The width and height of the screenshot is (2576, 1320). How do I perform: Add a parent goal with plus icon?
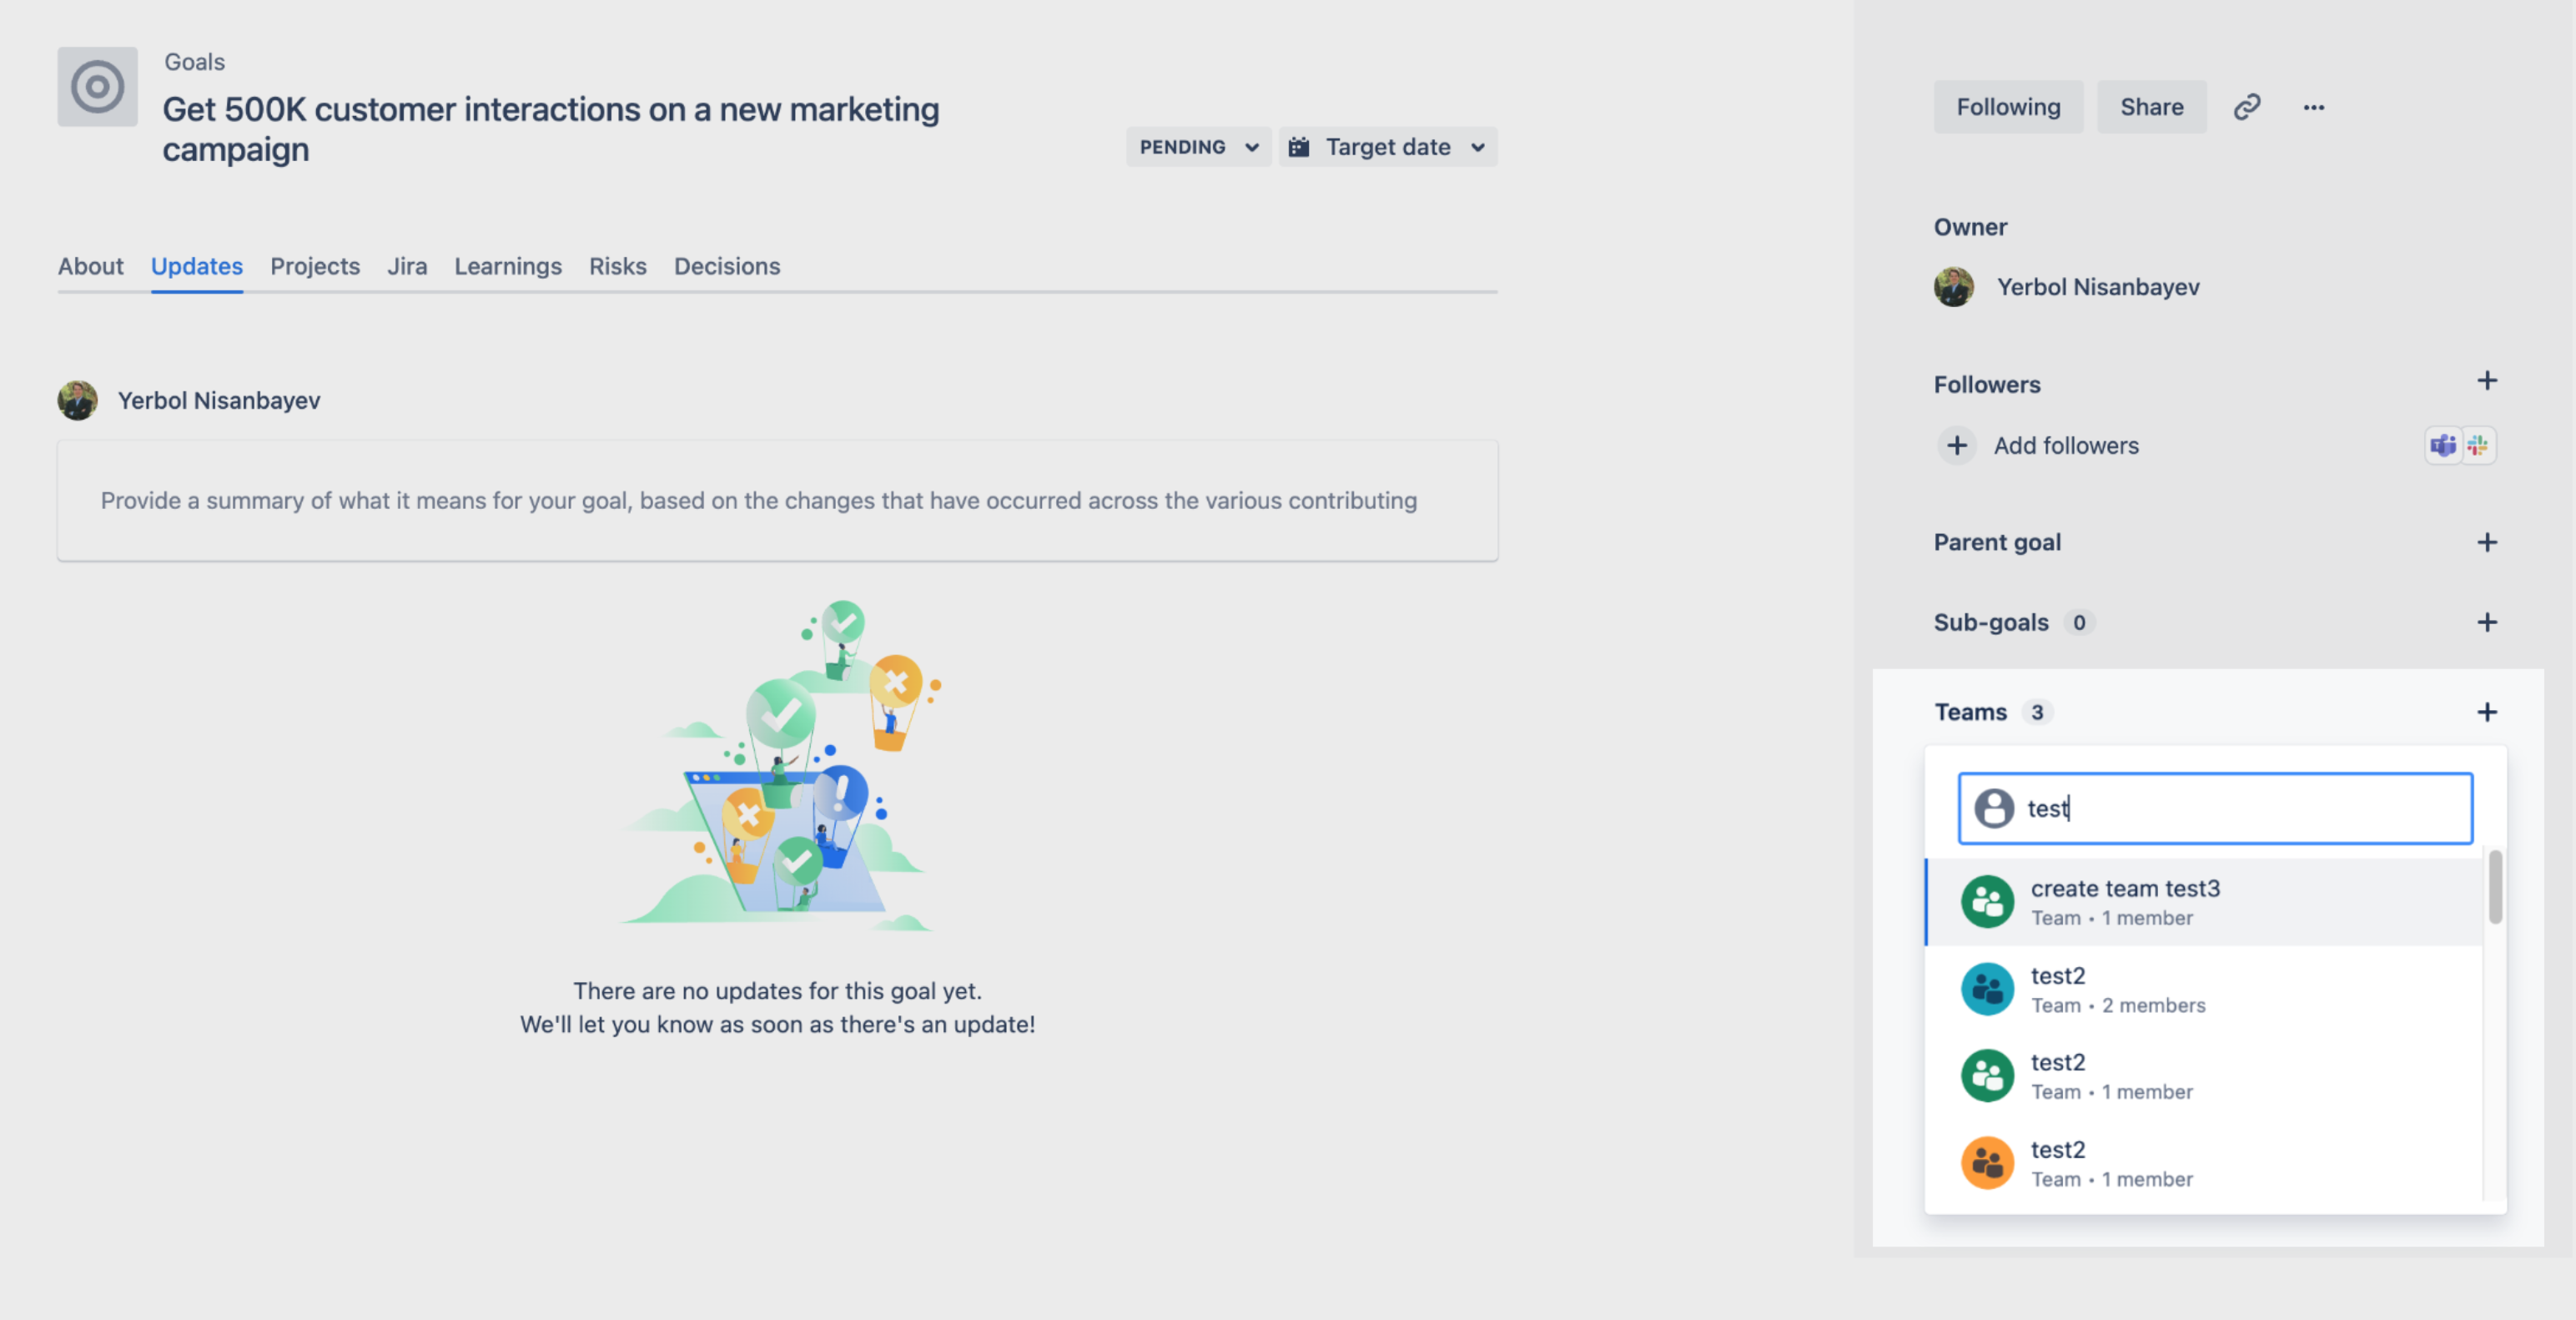[2486, 542]
